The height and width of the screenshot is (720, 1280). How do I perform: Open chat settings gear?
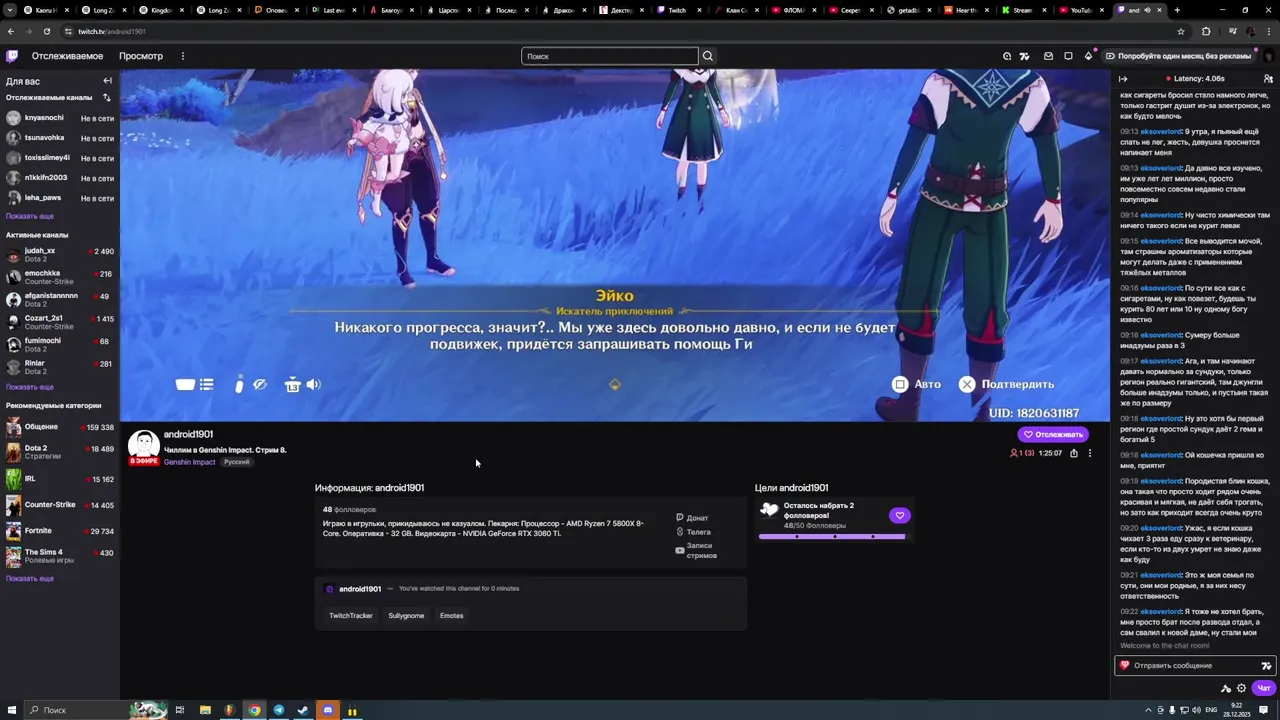[x=1242, y=688]
